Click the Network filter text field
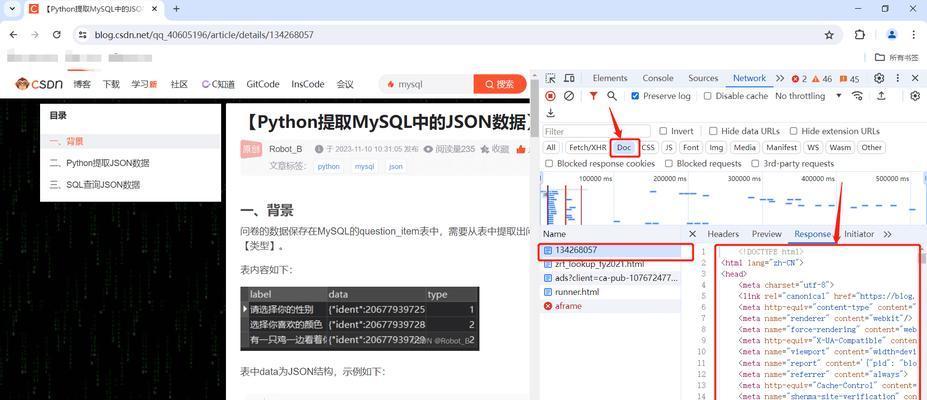927x400 pixels. 597,131
